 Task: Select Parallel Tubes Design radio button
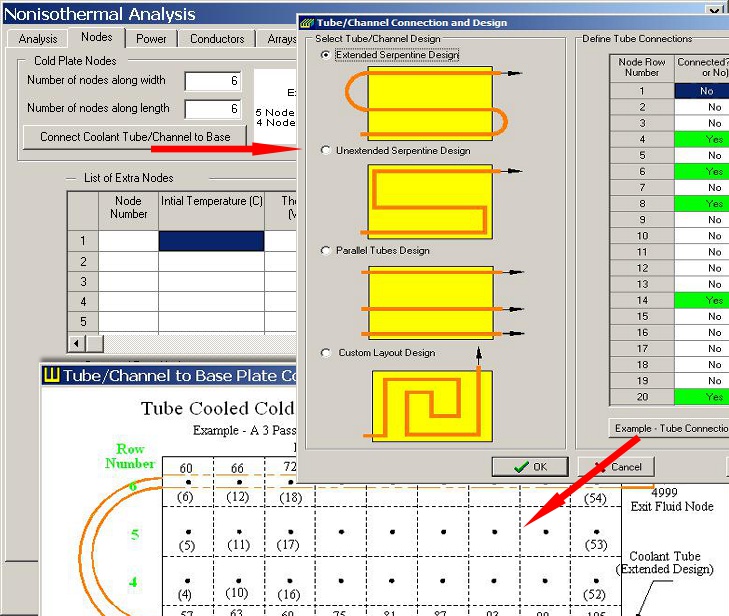(x=325, y=250)
